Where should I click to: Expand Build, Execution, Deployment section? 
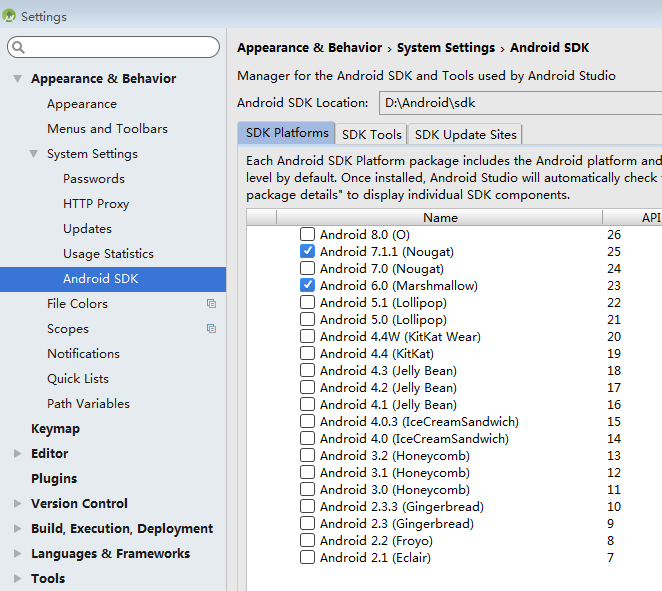[17, 529]
